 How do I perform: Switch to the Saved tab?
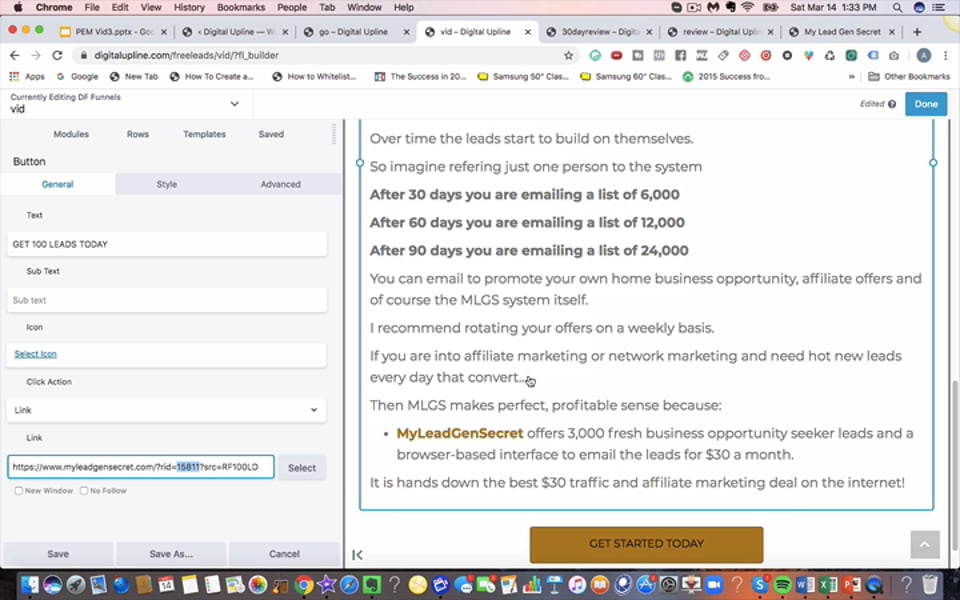coord(271,134)
